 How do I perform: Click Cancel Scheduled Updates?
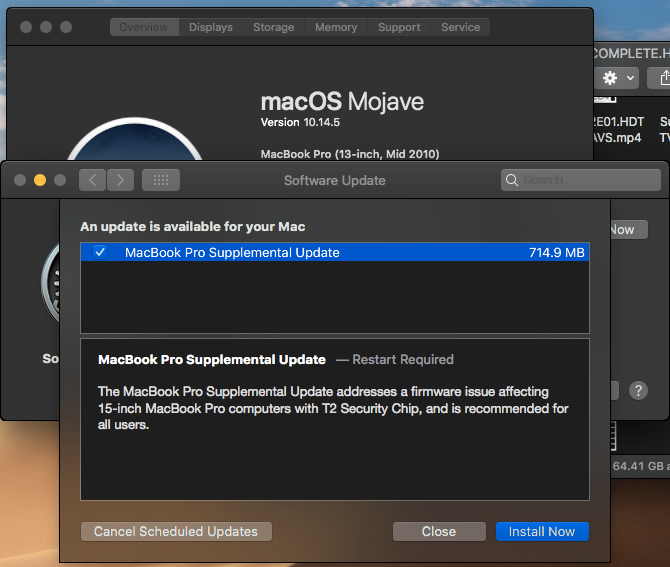coord(176,532)
